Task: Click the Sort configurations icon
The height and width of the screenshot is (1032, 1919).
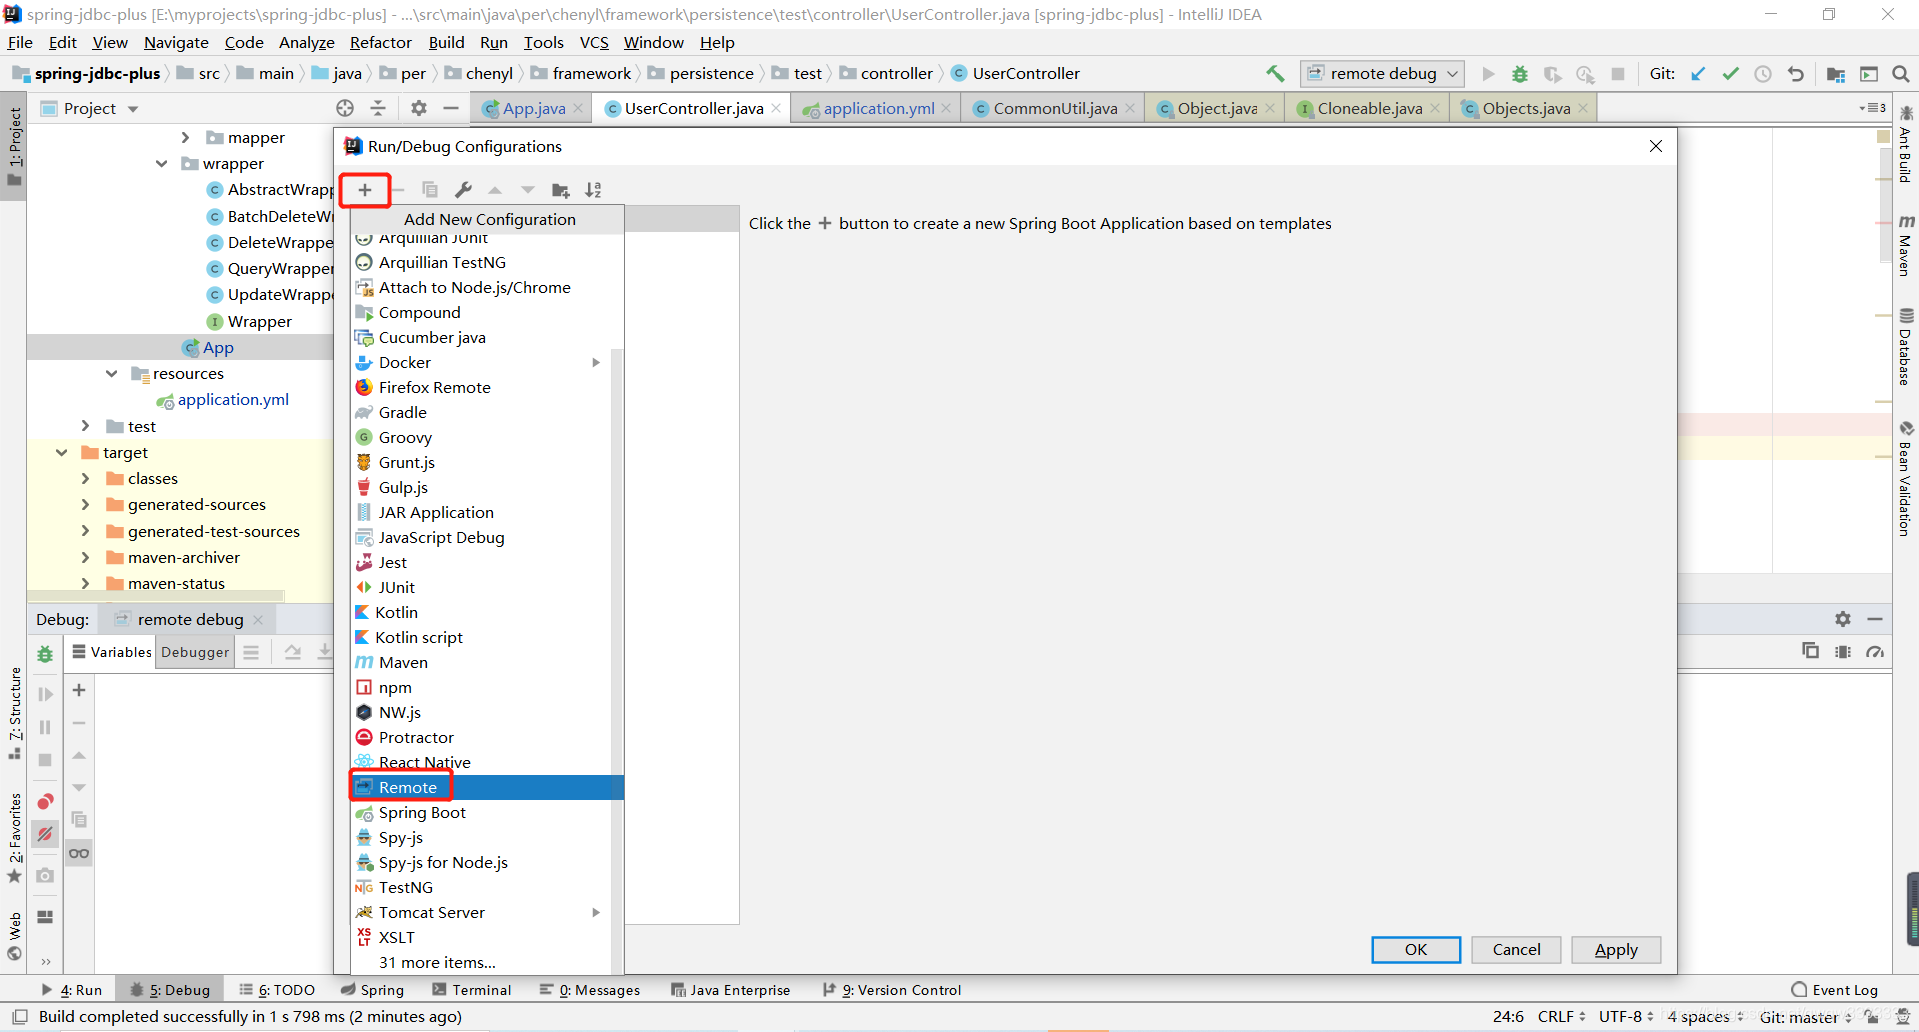Action: pyautogui.click(x=594, y=190)
